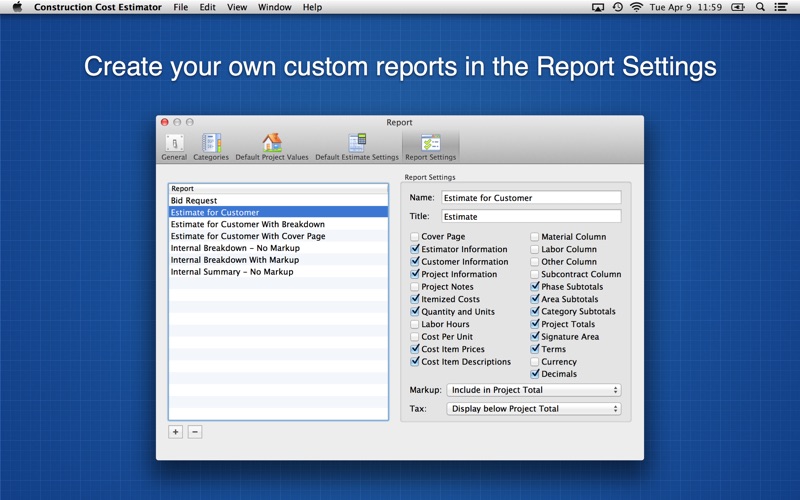Enable the Cover Page checkbox
This screenshot has height=500, width=800.
point(415,237)
